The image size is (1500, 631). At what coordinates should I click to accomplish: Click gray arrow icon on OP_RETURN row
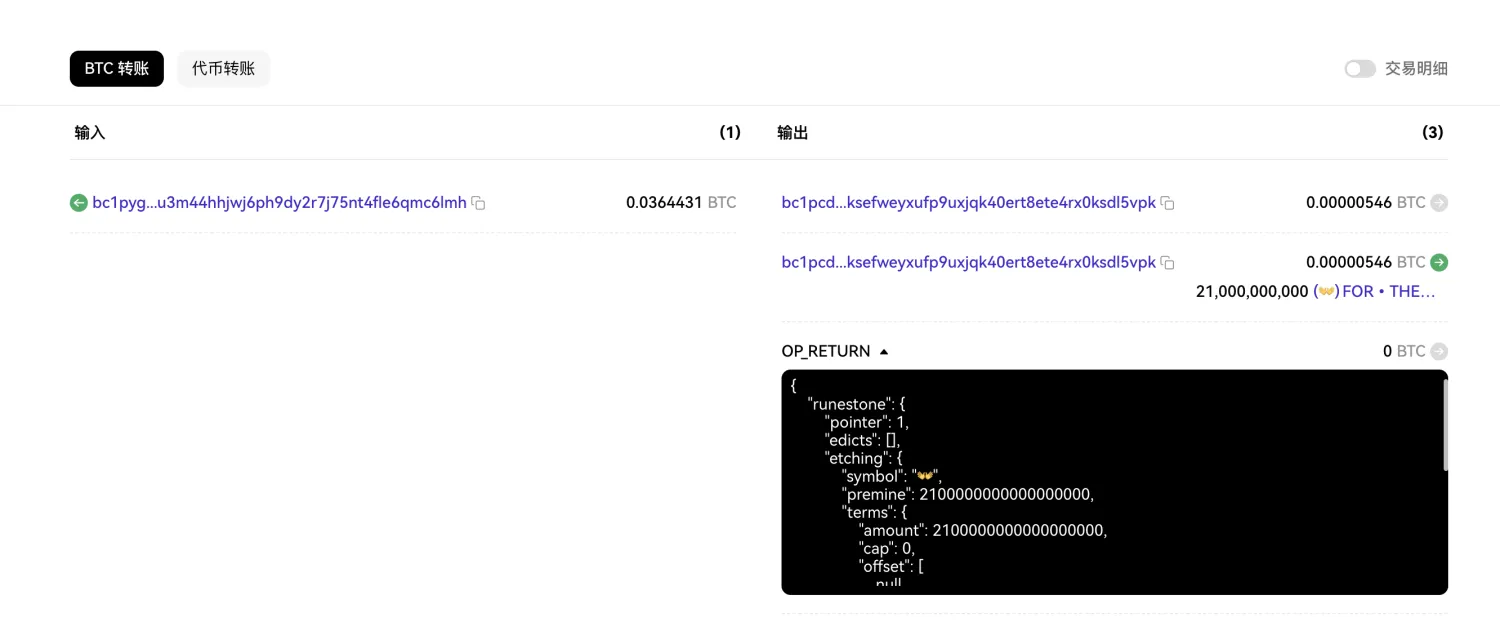pyautogui.click(x=1439, y=351)
